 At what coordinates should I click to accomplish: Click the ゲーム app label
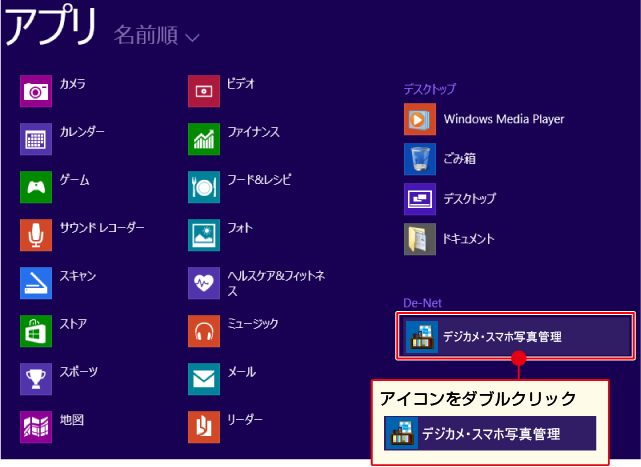pyautogui.click(x=74, y=180)
